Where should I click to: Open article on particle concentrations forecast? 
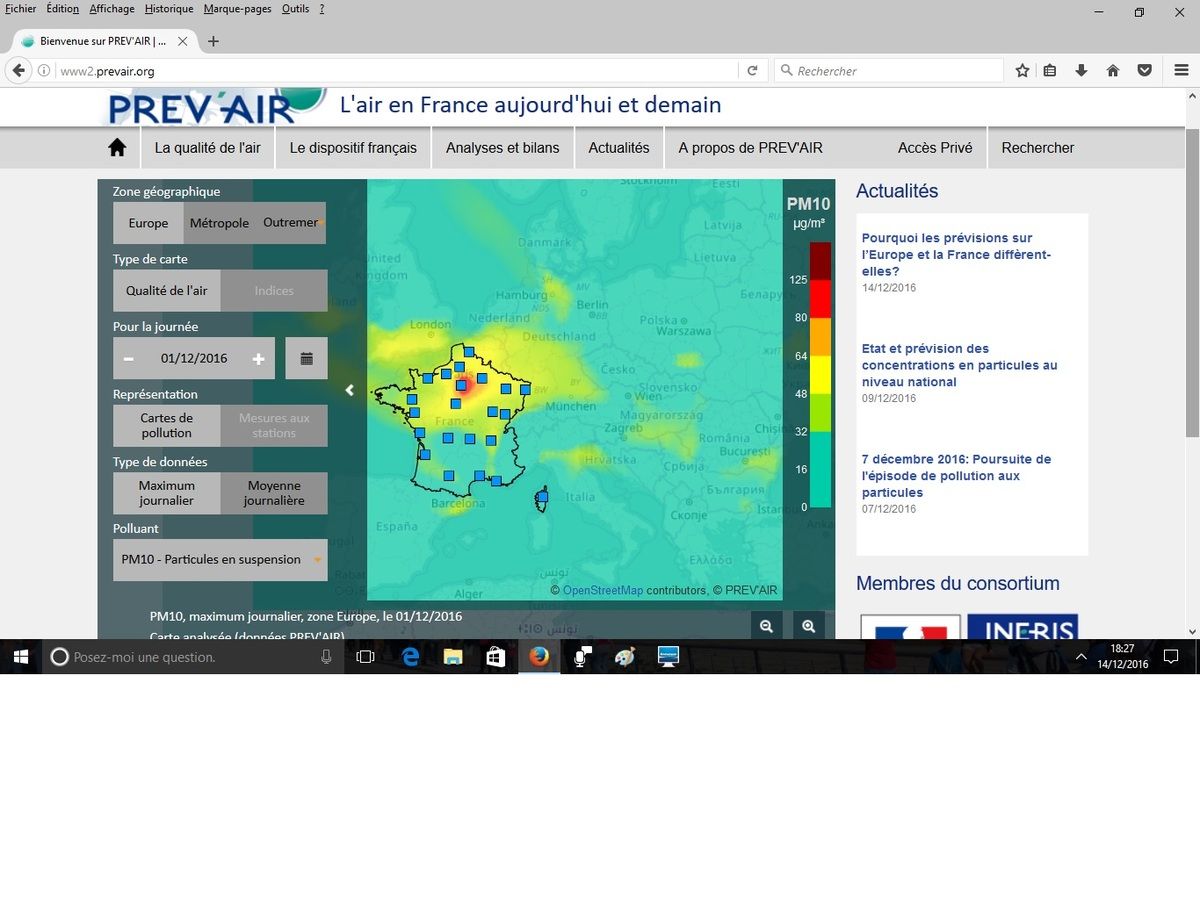point(959,365)
